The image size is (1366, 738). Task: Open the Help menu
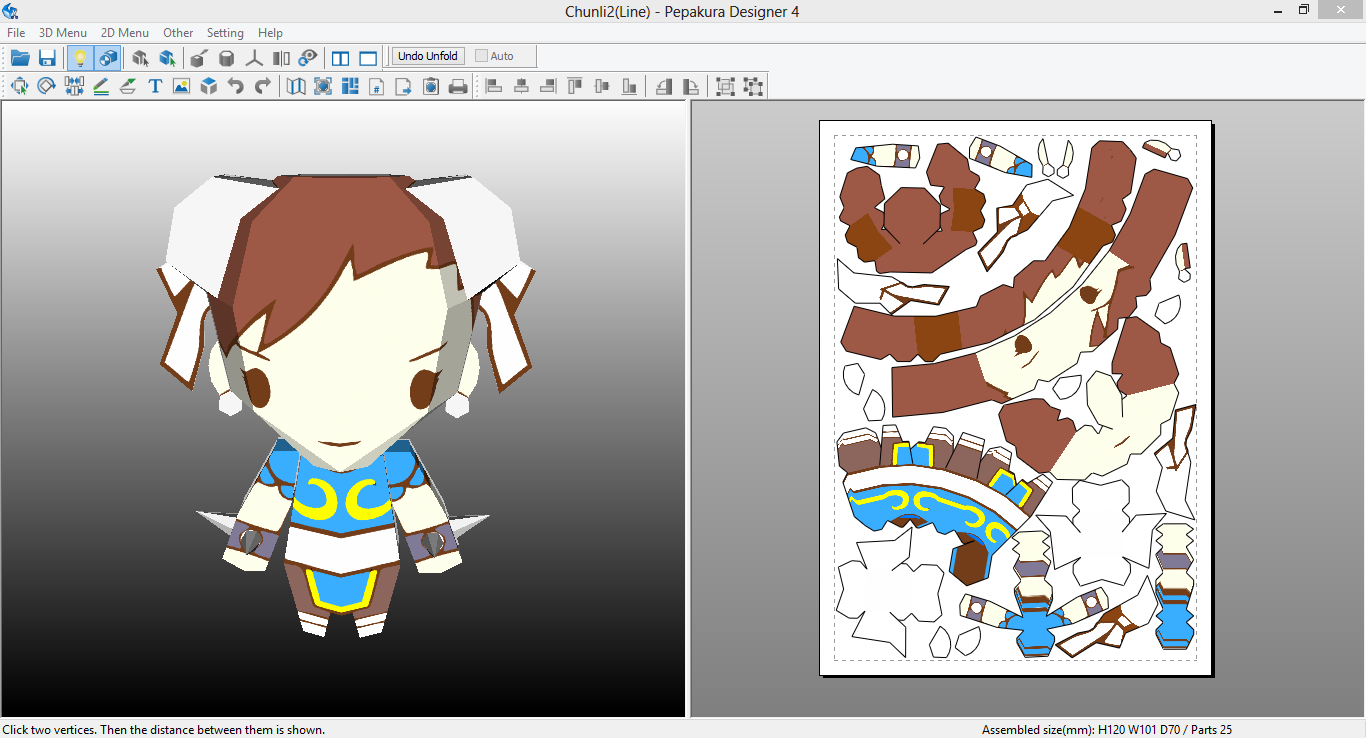tap(270, 33)
